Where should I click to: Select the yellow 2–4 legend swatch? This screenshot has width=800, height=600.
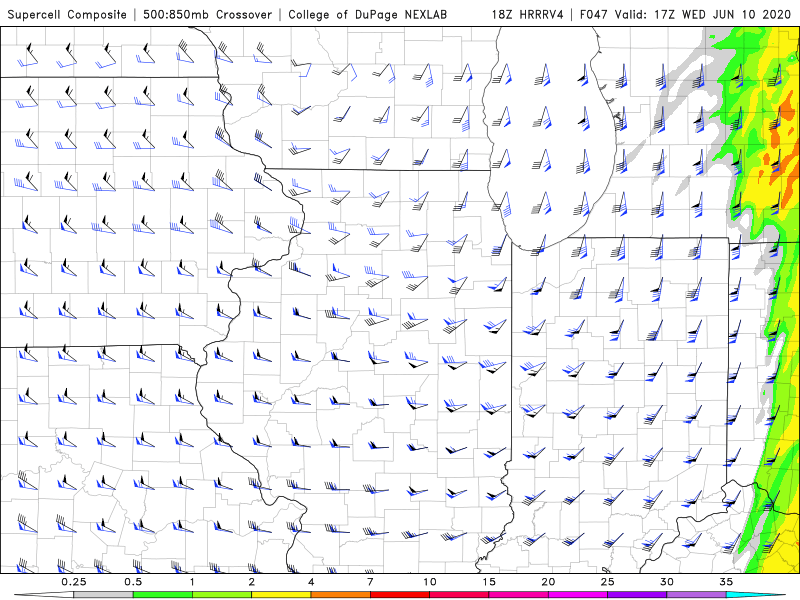click(x=281, y=595)
